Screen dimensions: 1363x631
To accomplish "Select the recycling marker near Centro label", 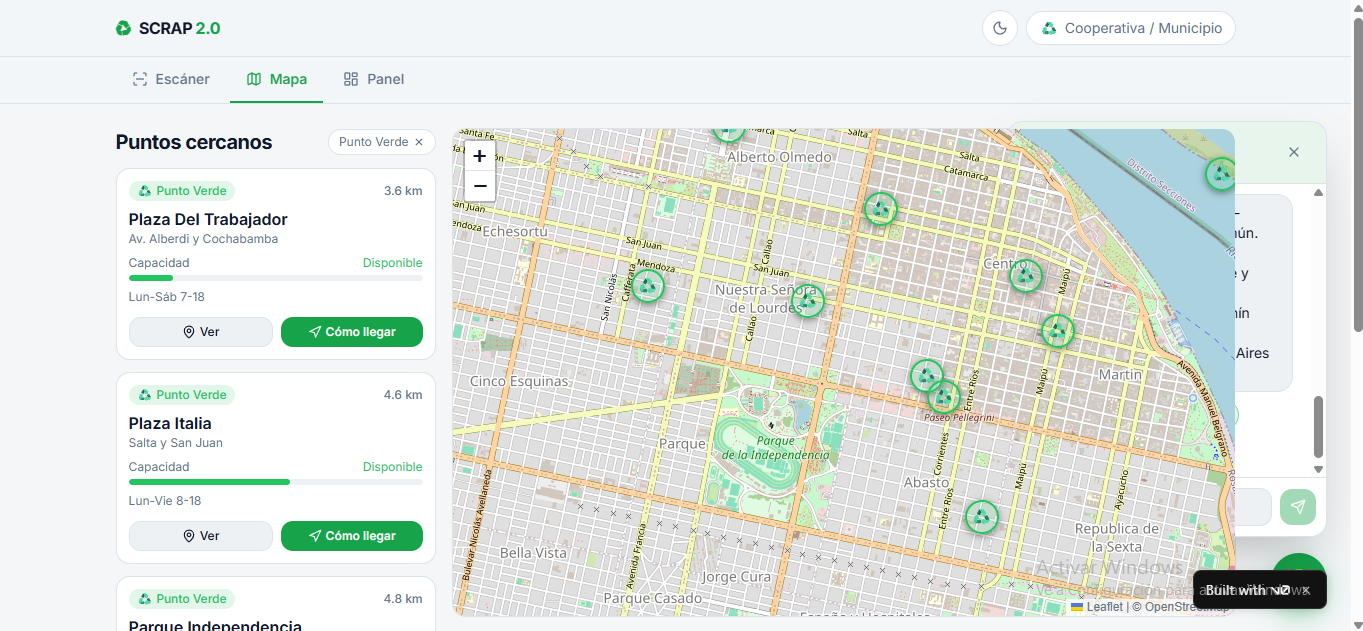I will click(x=1025, y=275).
